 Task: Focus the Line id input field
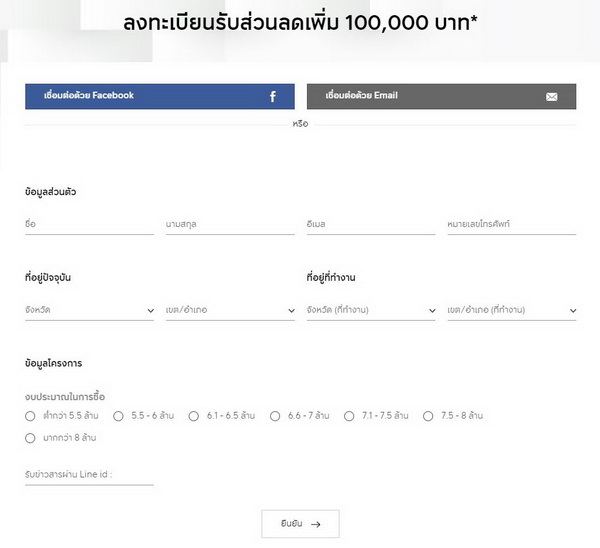click(x=89, y=473)
